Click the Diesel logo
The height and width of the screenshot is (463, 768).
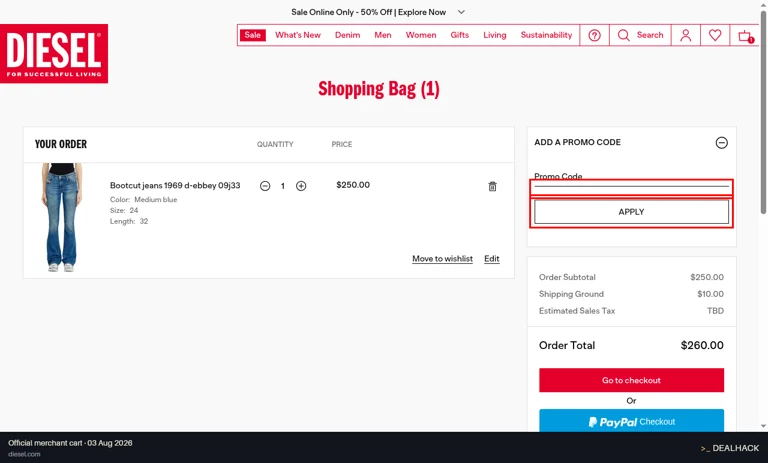click(54, 53)
